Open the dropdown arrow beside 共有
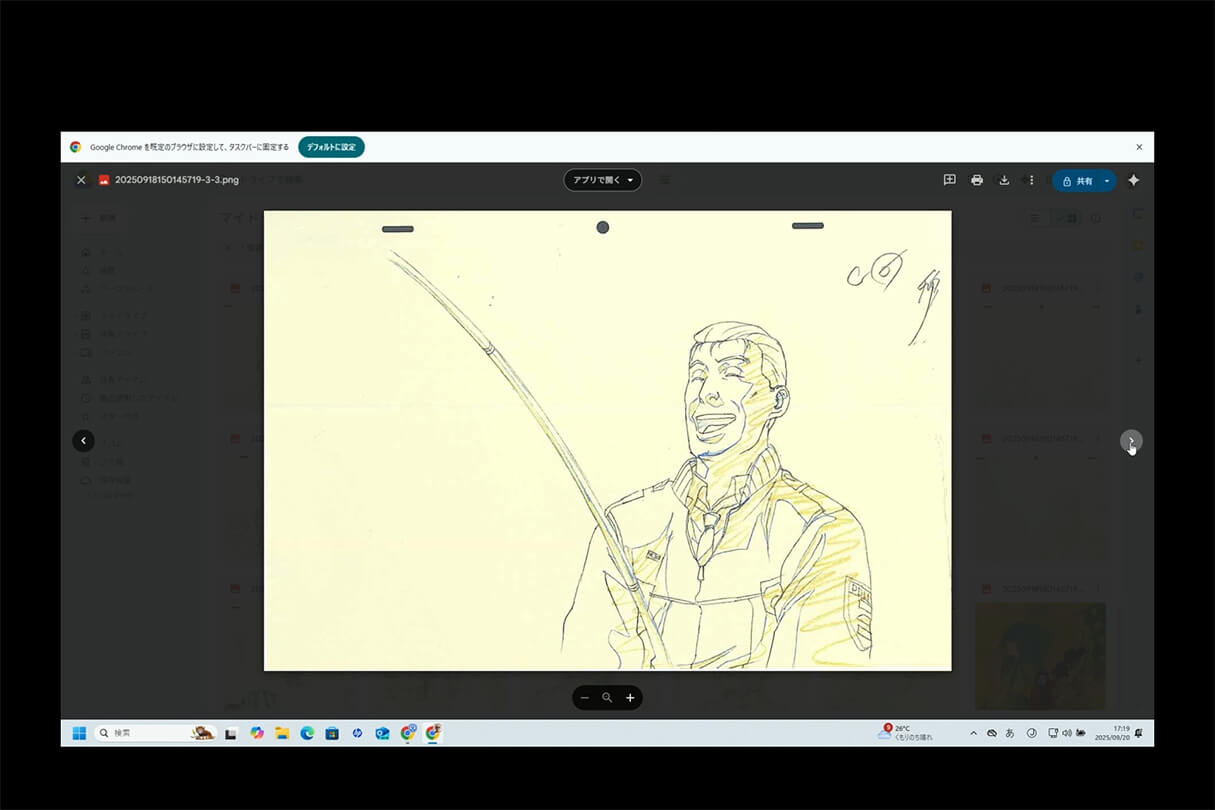Image resolution: width=1215 pixels, height=810 pixels. [x=1106, y=181]
